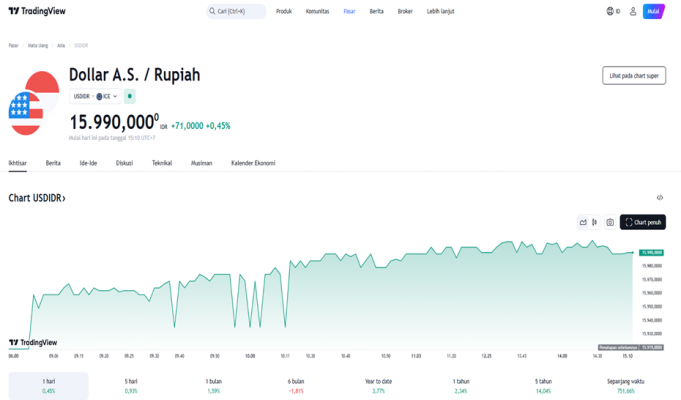This screenshot has width=681, height=400.
Task: Expand the USDIDR ICE source dropdown
Action: [x=95, y=96]
